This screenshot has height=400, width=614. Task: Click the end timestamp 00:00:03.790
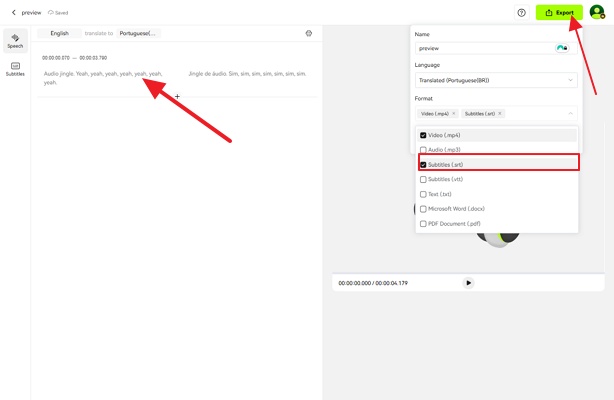[x=93, y=58]
